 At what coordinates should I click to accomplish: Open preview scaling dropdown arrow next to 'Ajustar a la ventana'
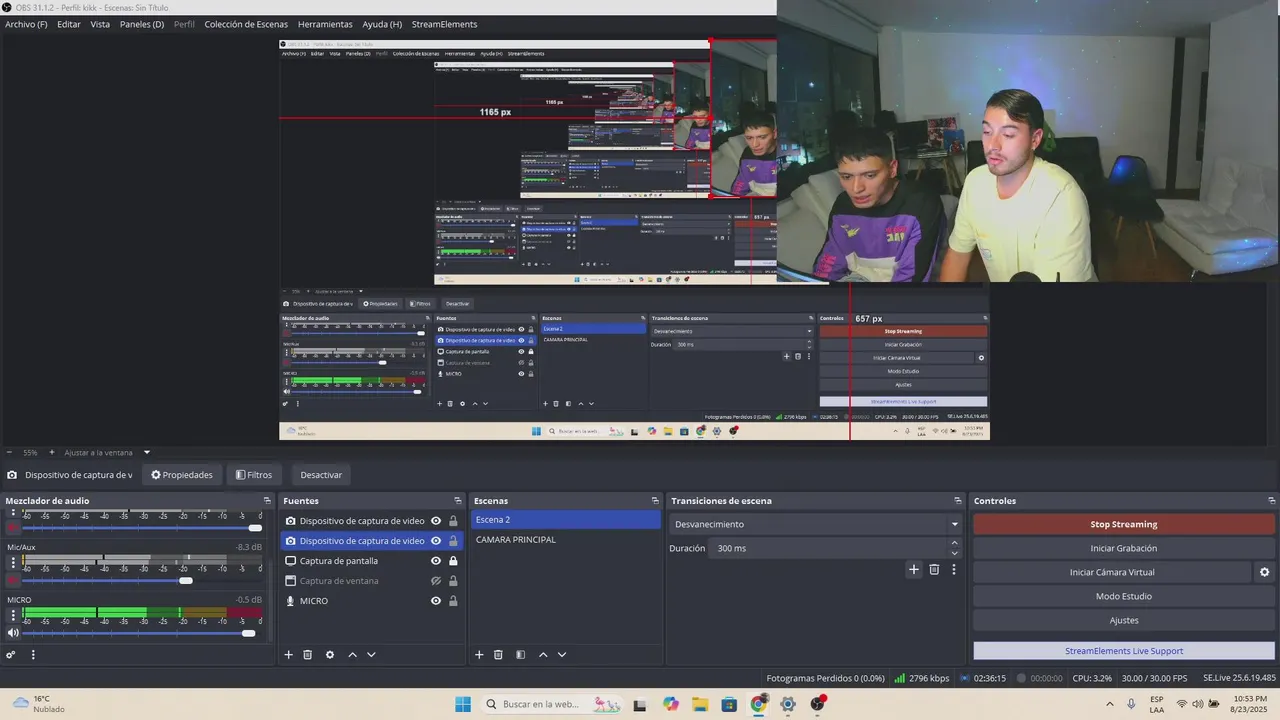click(x=147, y=452)
